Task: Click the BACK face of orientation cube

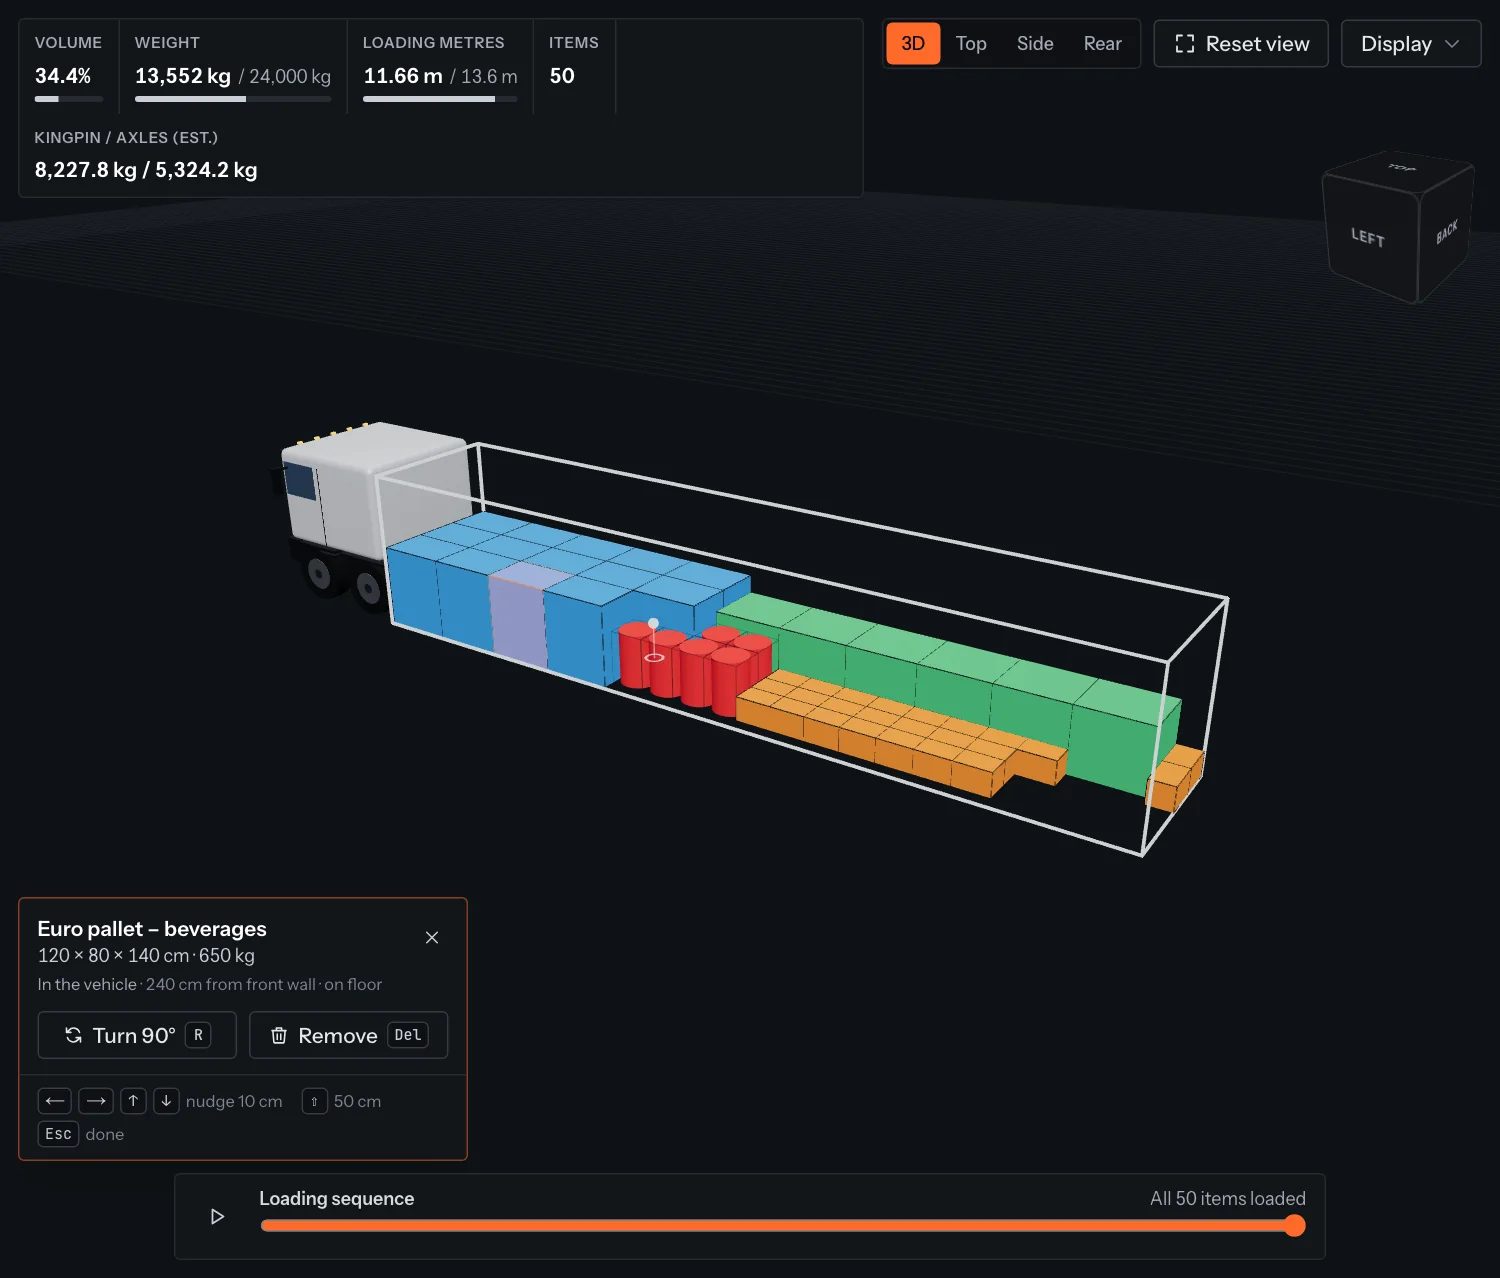Action: coord(1446,232)
